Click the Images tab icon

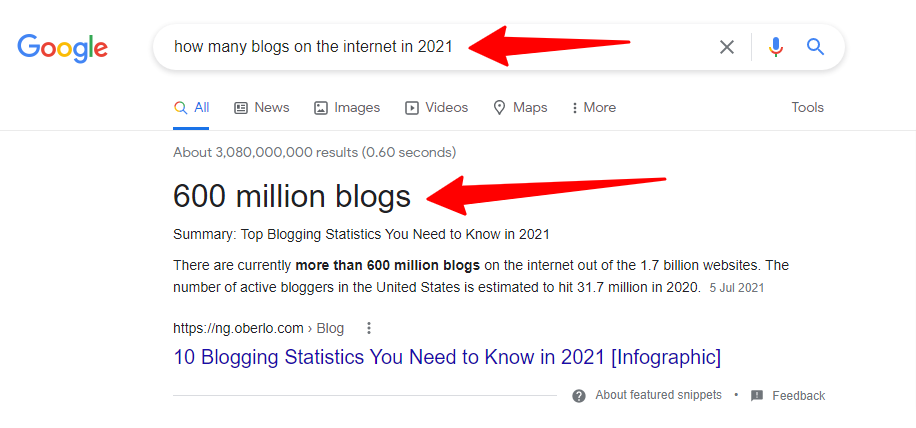click(x=321, y=108)
